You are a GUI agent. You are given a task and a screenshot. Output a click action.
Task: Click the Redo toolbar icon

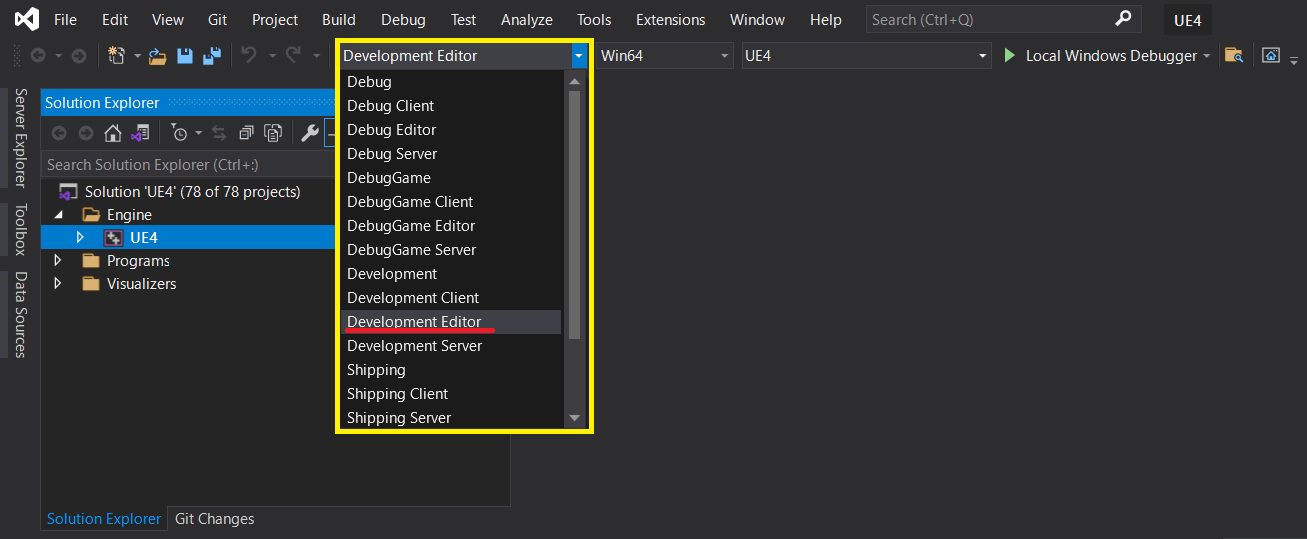(x=294, y=56)
